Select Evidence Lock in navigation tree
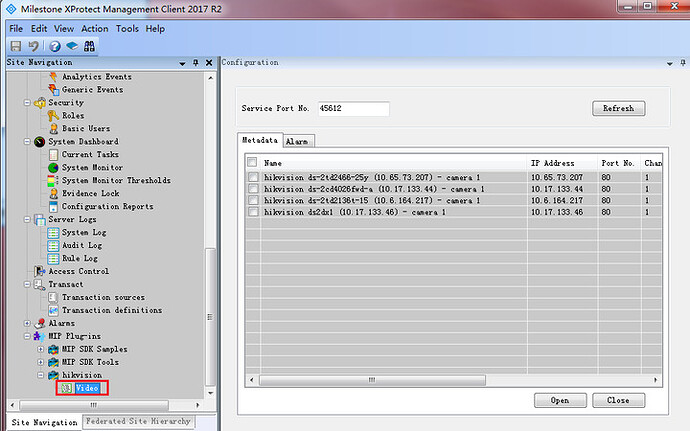The width and height of the screenshot is (690, 431). (x=90, y=193)
